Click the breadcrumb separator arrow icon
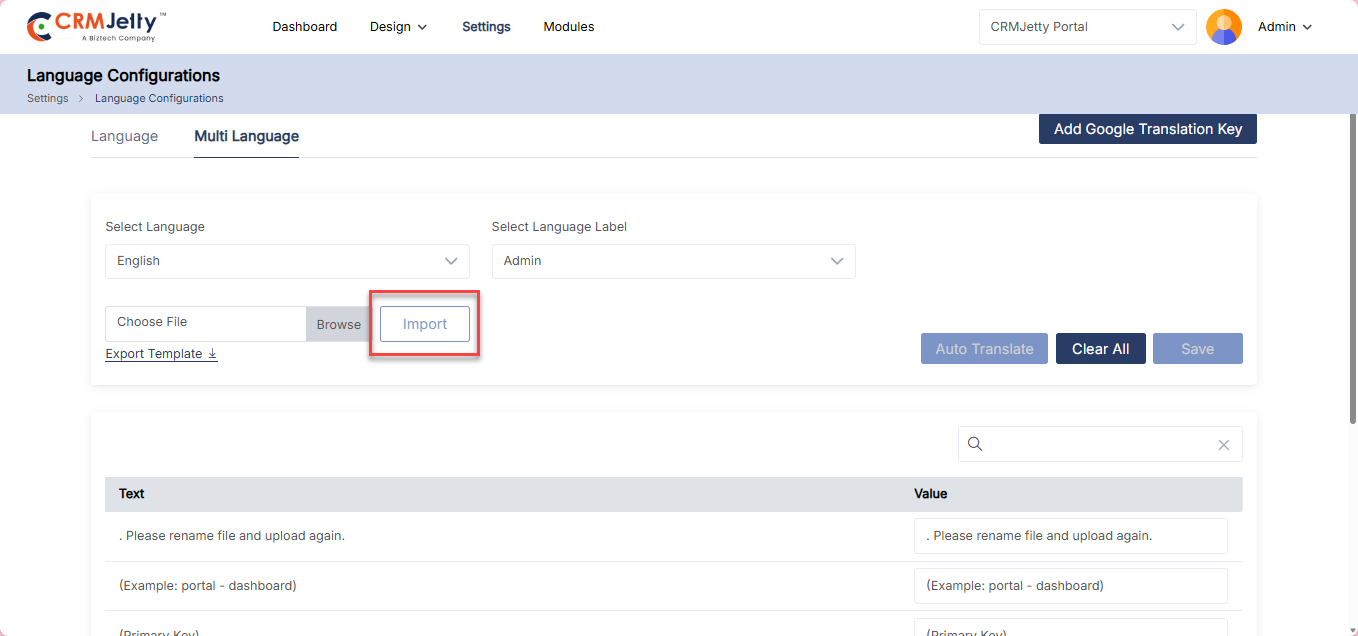The image size is (1358, 636). pos(82,99)
